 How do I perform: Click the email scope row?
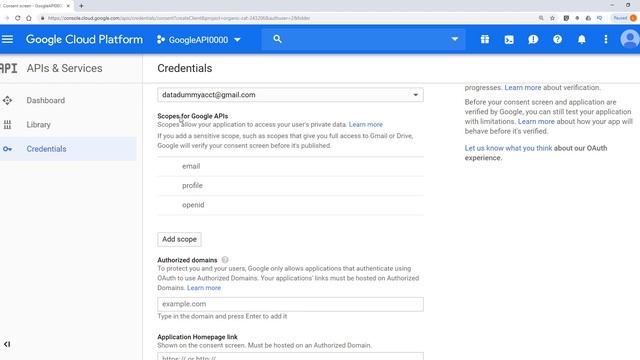[x=290, y=166]
